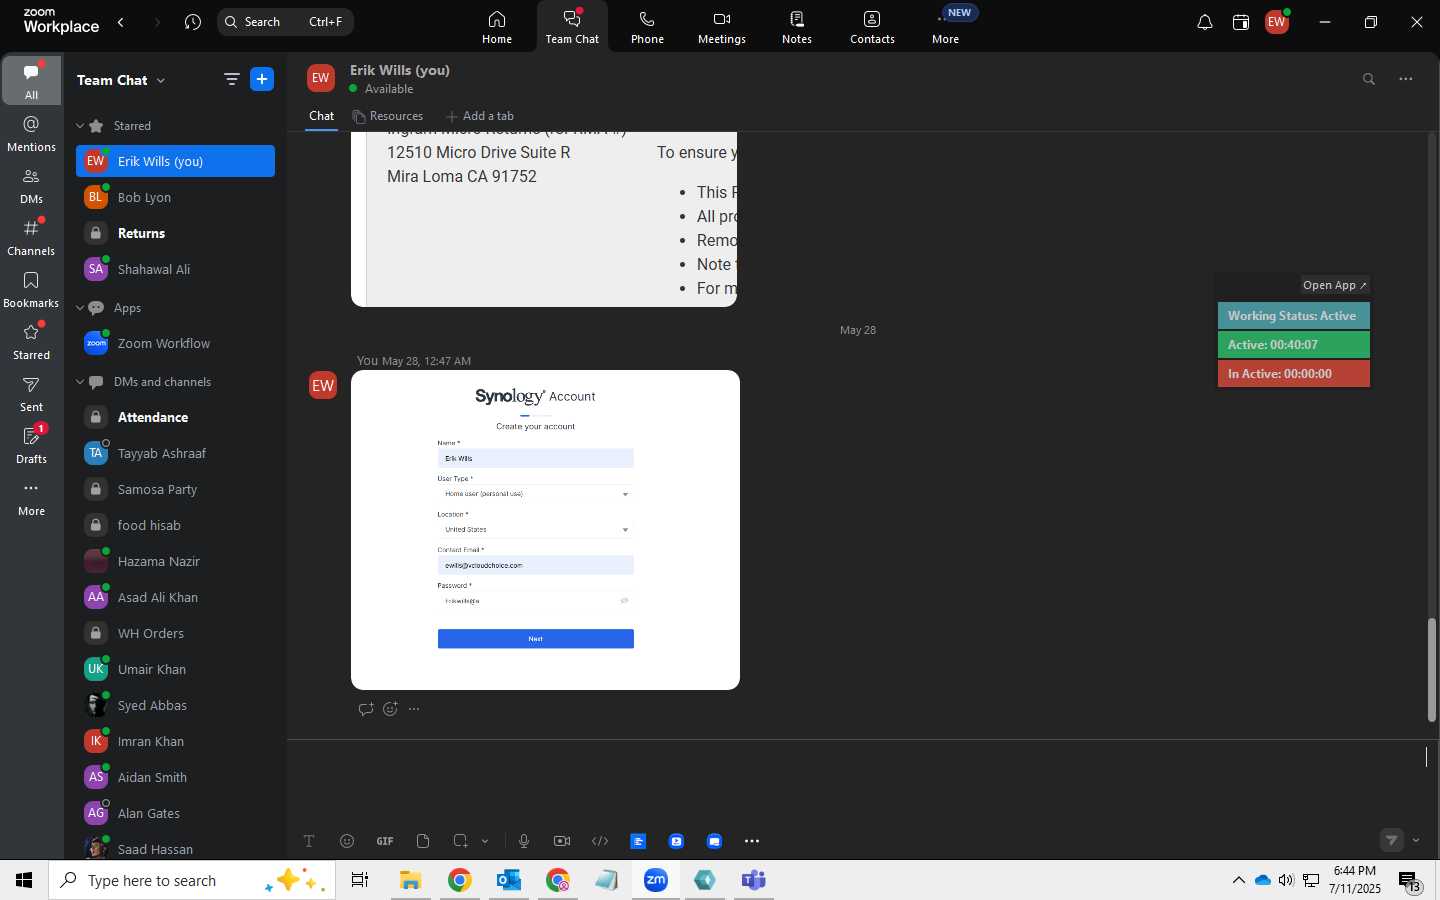Open chat with Aidan Smith
The height and width of the screenshot is (900, 1440).
(176, 777)
